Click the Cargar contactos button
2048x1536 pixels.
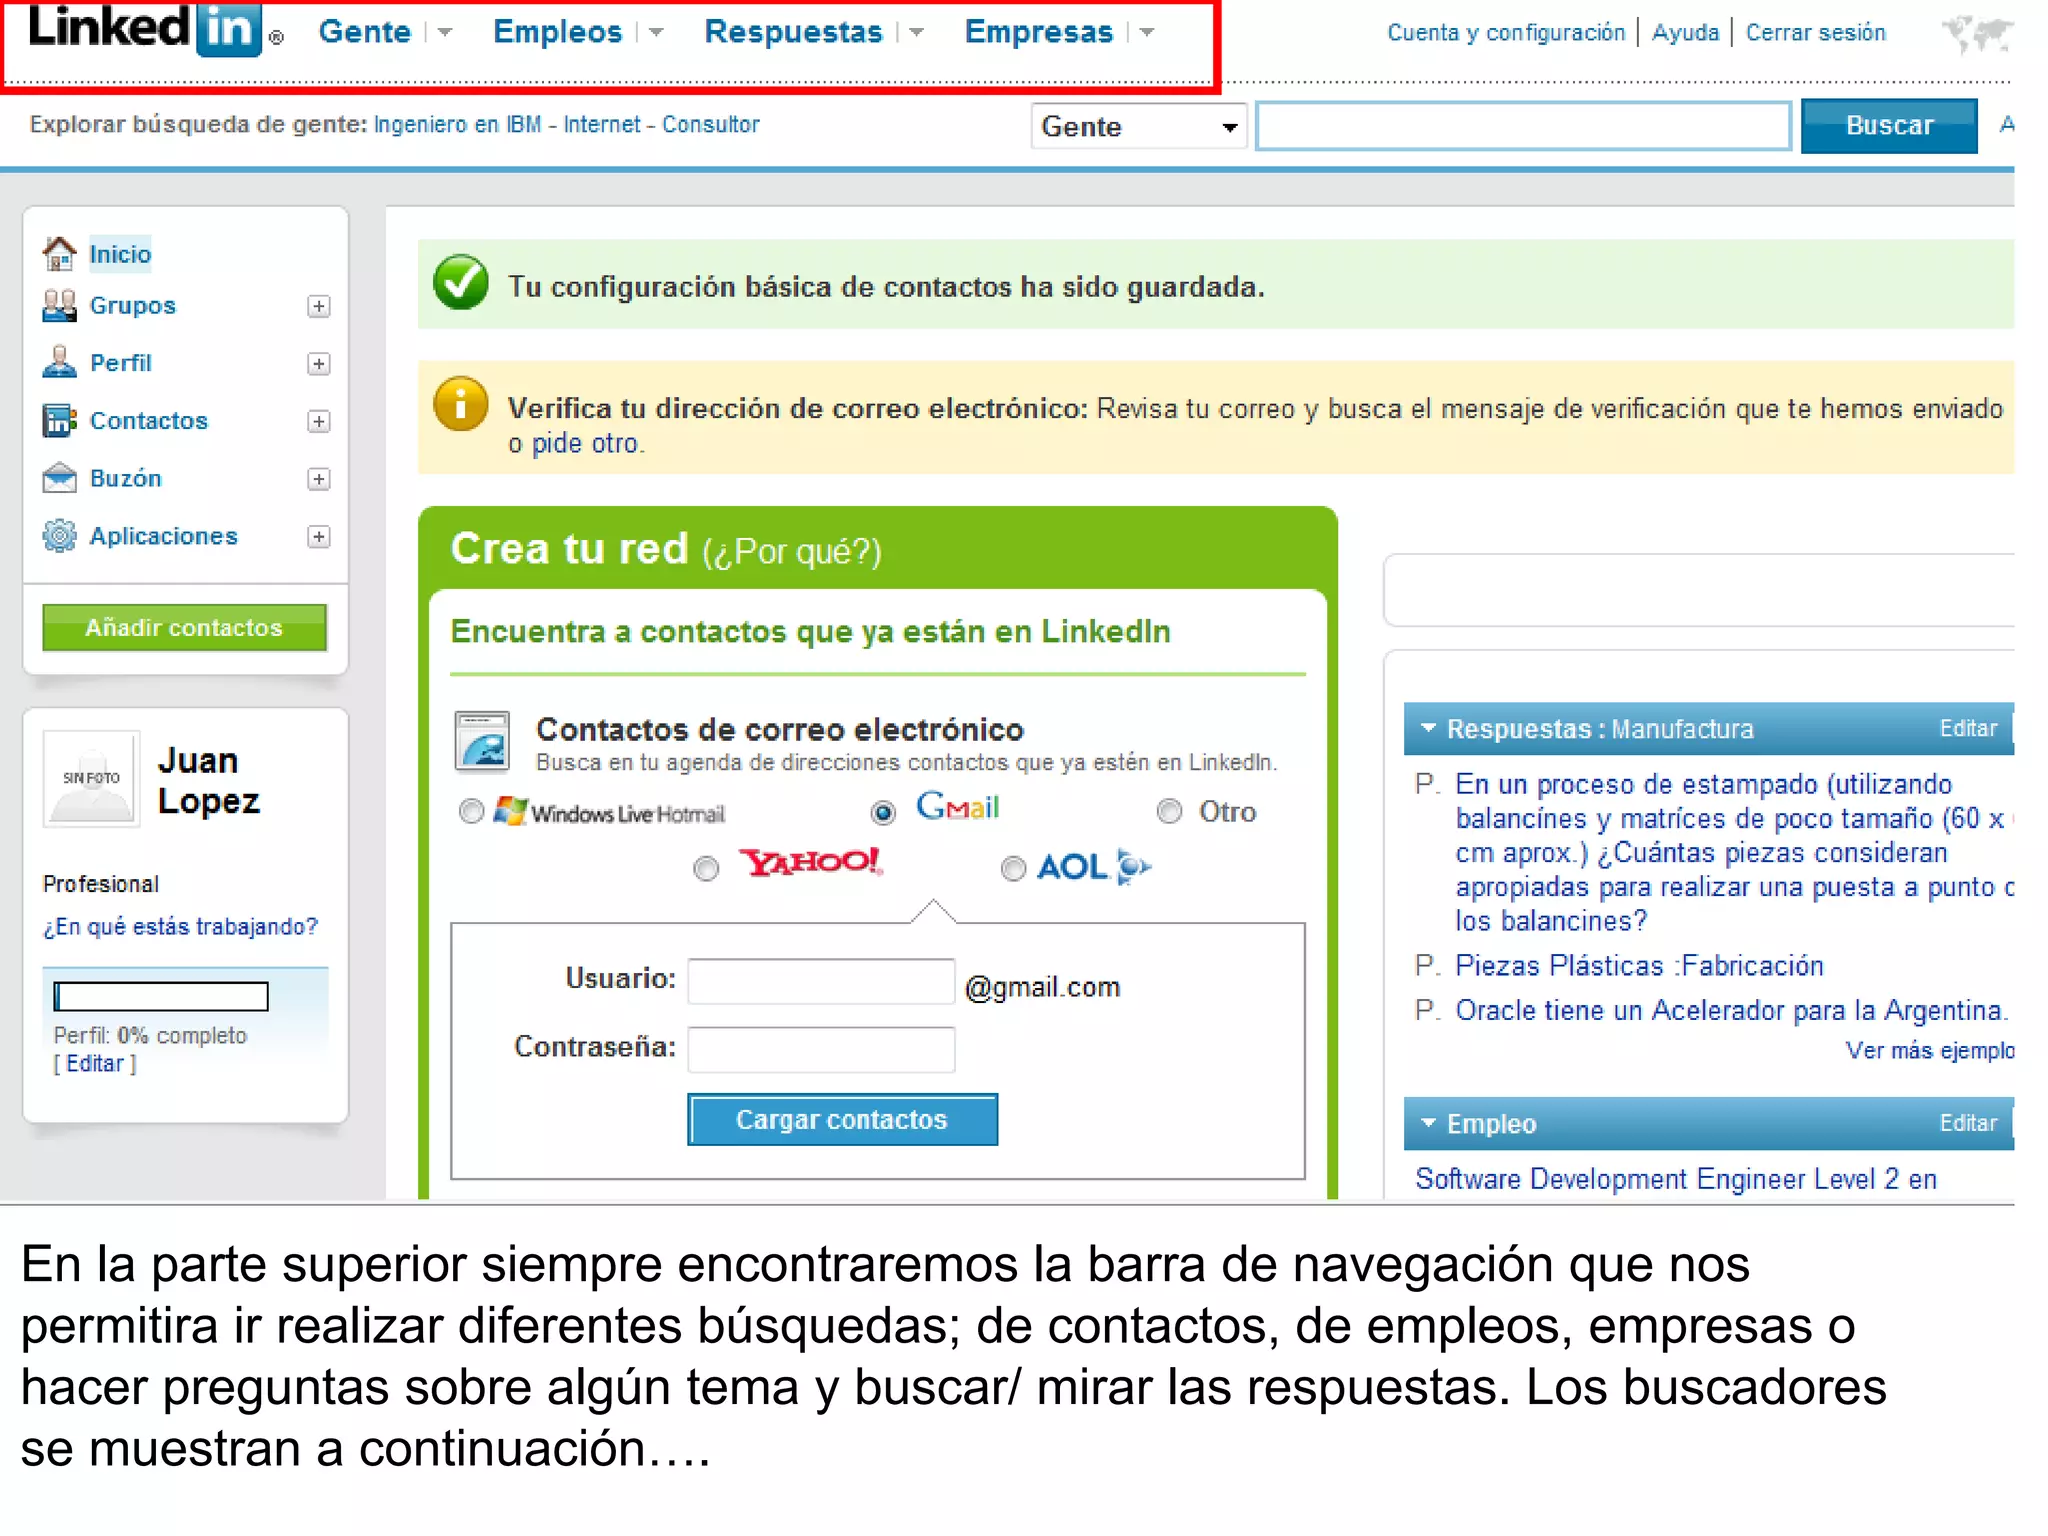(842, 1119)
